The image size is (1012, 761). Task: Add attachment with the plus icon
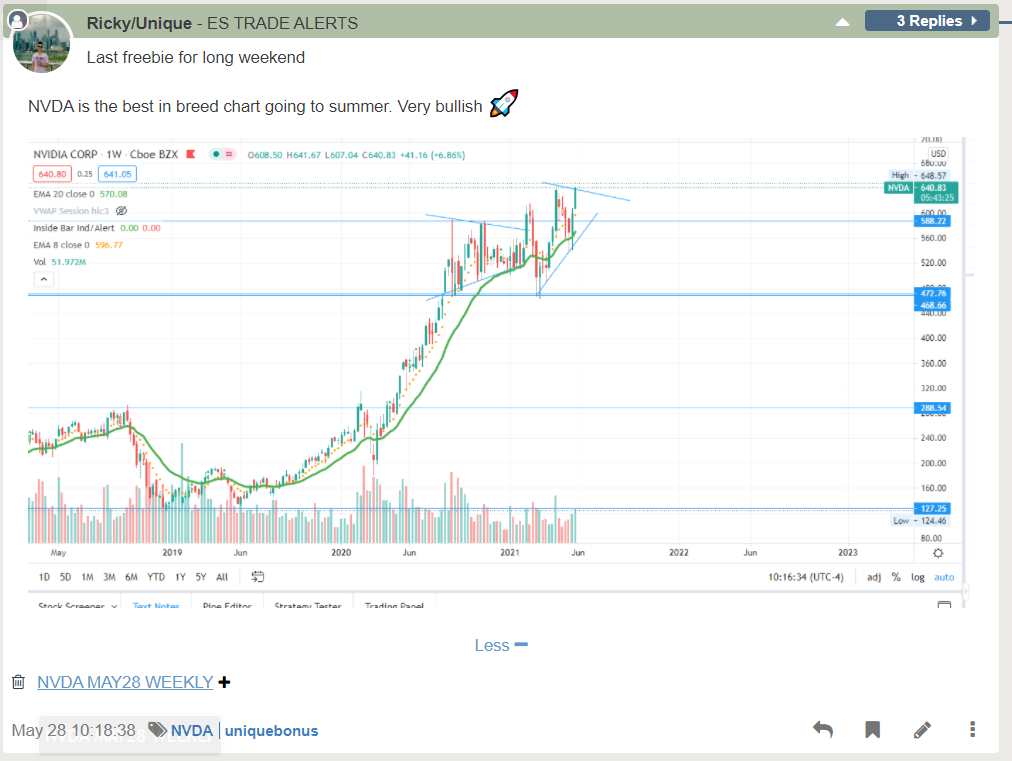click(224, 682)
